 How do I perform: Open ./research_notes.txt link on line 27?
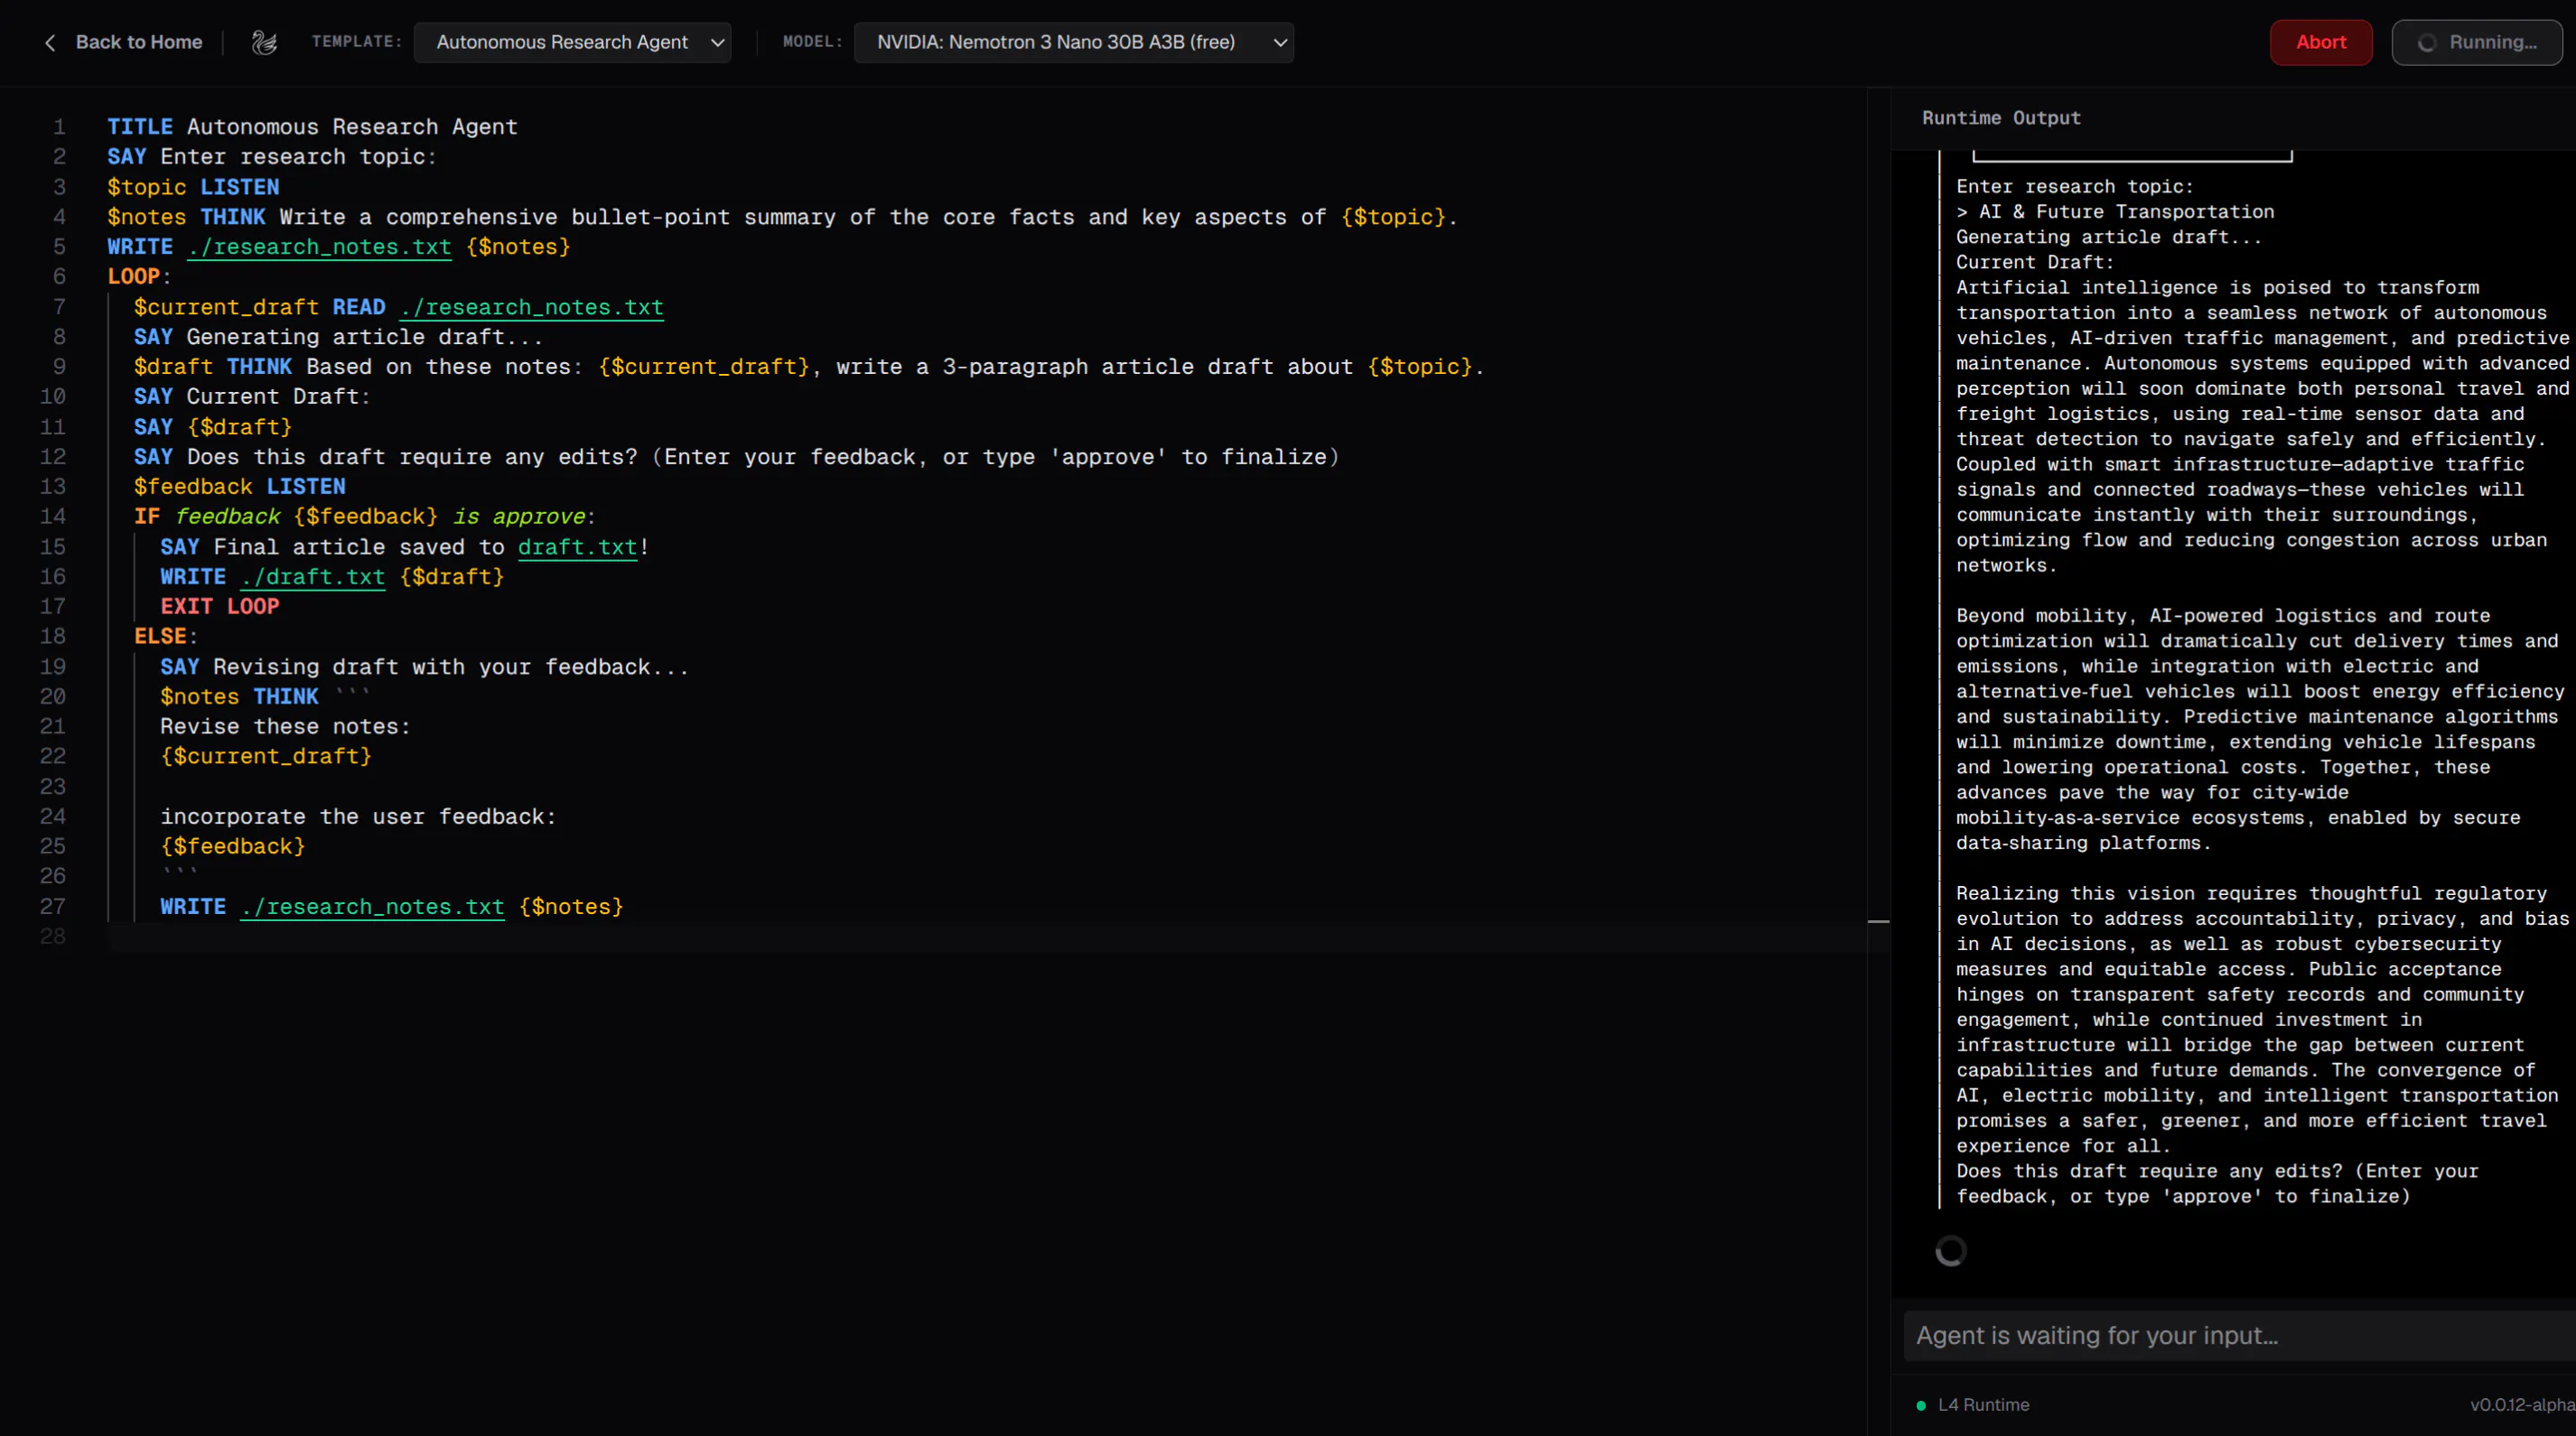[x=372, y=907]
